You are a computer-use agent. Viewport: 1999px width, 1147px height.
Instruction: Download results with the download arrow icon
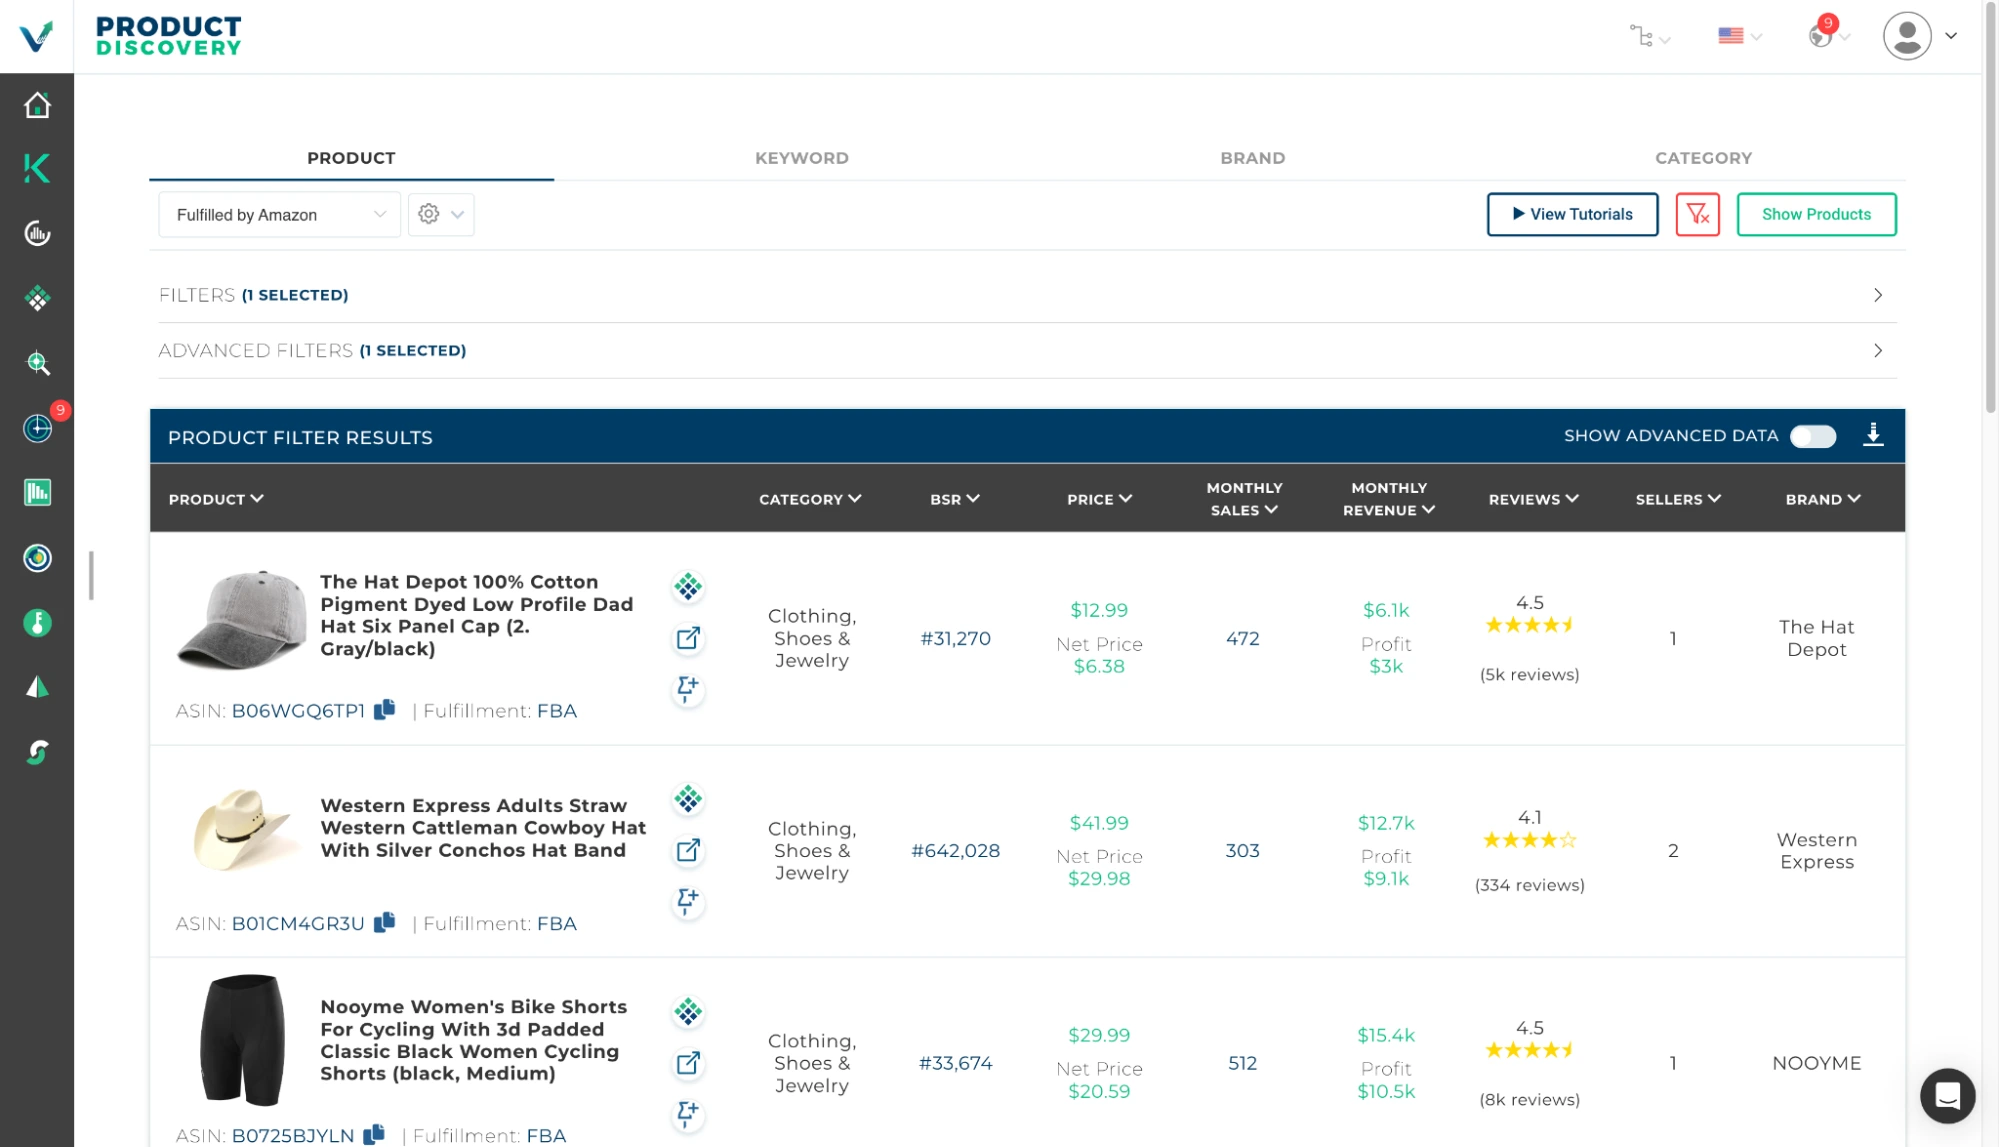(x=1873, y=435)
